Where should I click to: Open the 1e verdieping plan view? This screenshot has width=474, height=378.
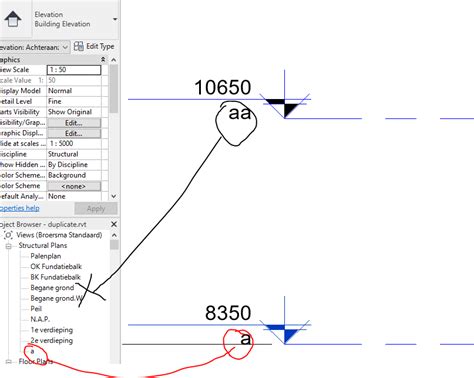click(52, 330)
